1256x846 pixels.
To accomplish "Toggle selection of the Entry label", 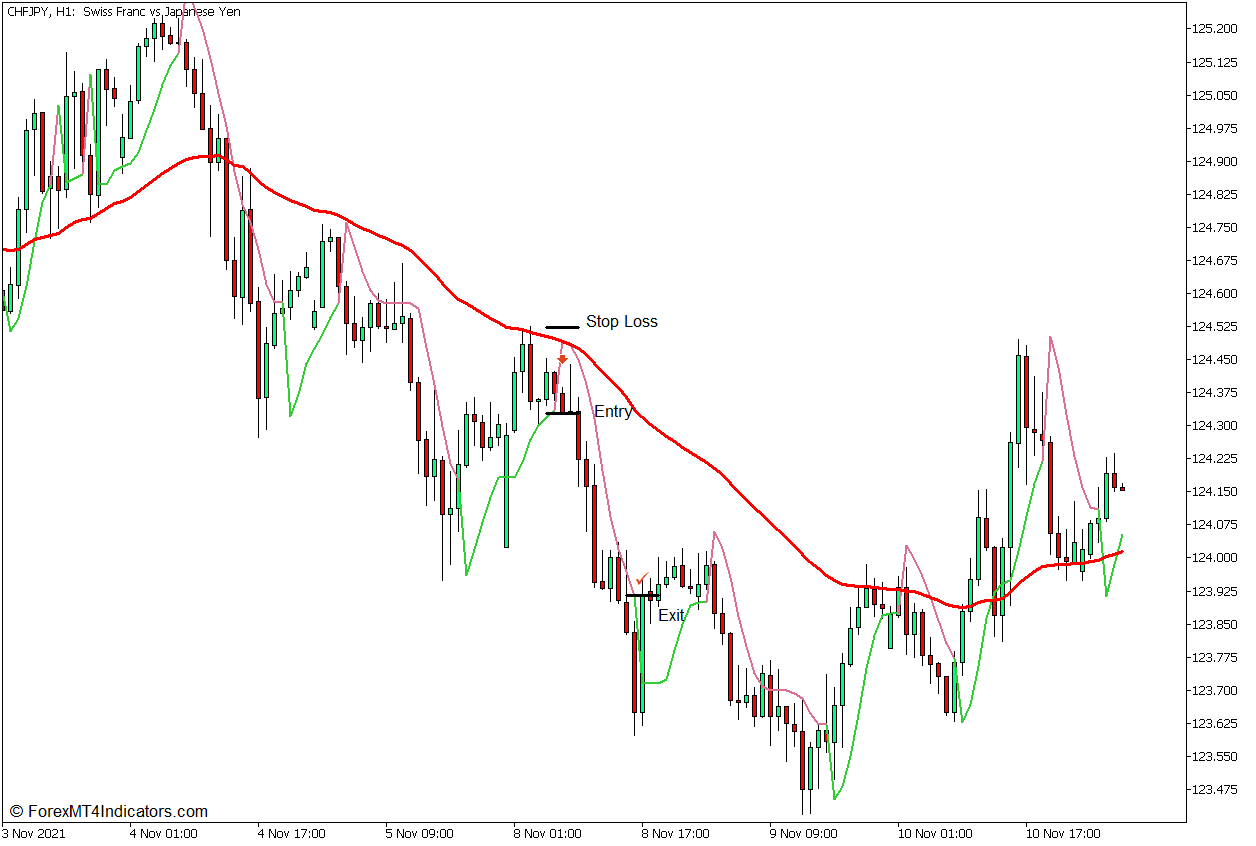I will coord(613,411).
